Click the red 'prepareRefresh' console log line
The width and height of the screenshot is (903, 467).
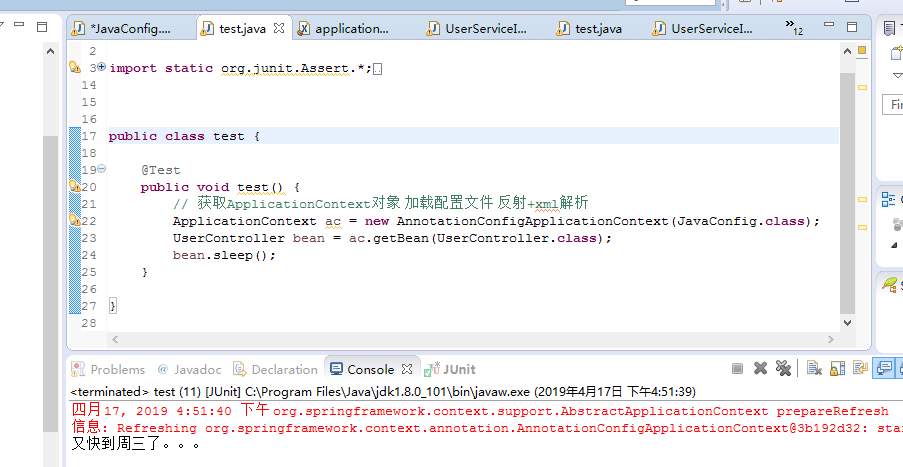(x=480, y=411)
